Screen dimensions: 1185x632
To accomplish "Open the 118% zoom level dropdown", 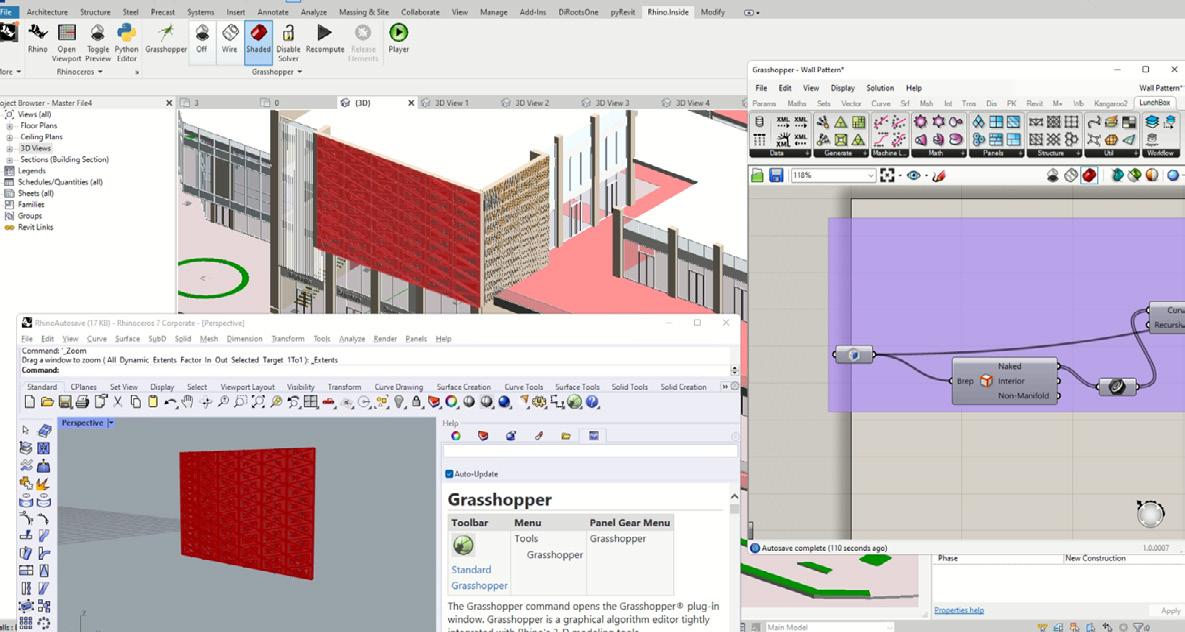I will point(871,175).
